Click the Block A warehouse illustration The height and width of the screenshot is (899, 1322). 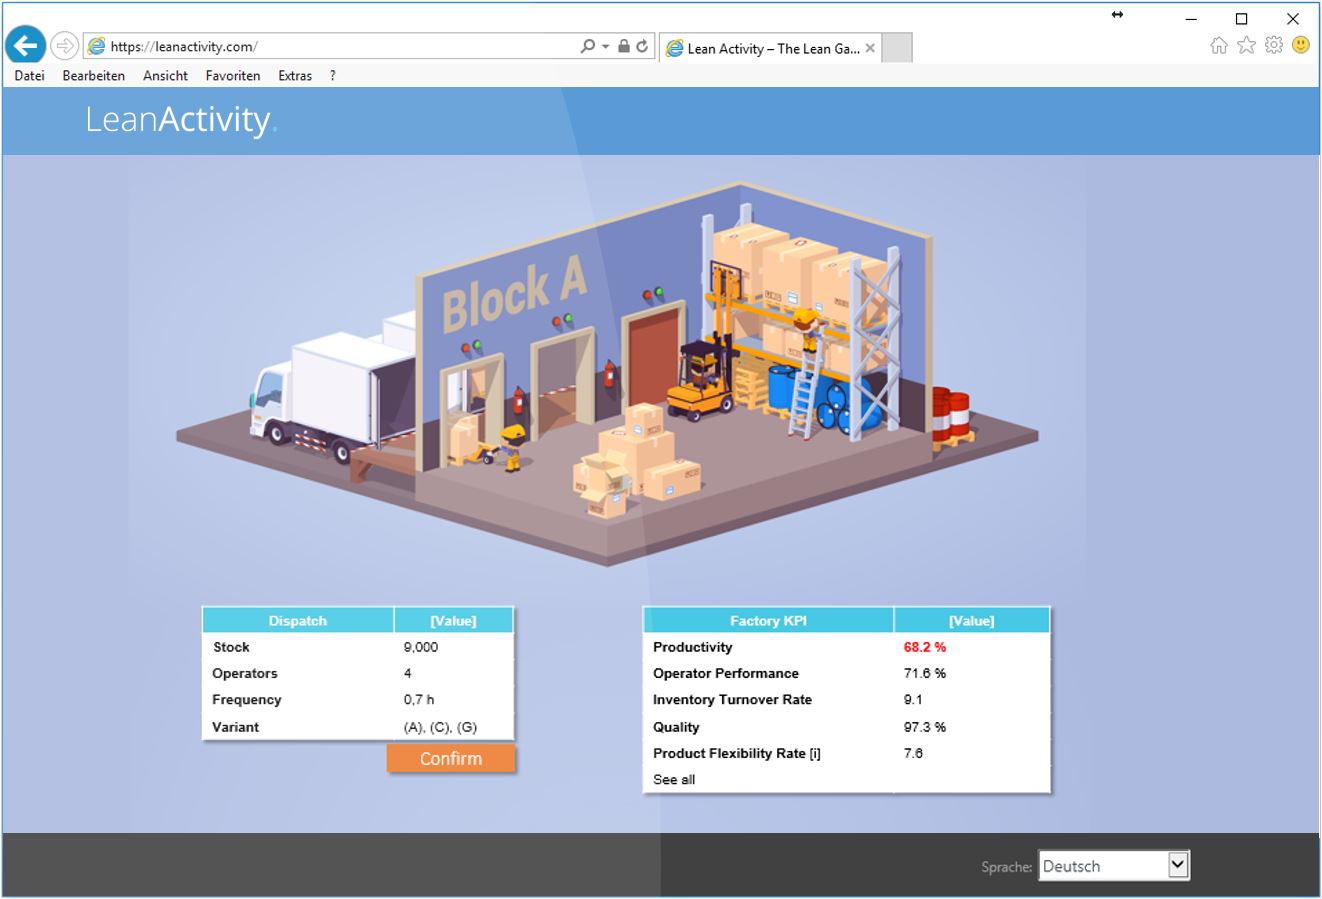[x=607, y=375]
